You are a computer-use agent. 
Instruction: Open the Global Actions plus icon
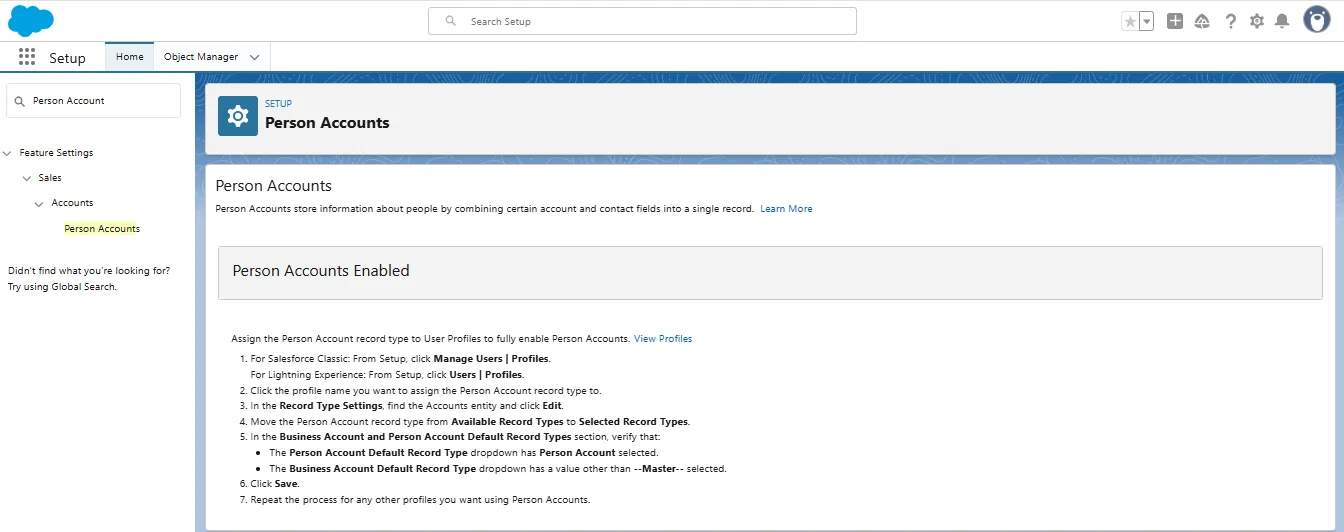(x=1175, y=21)
